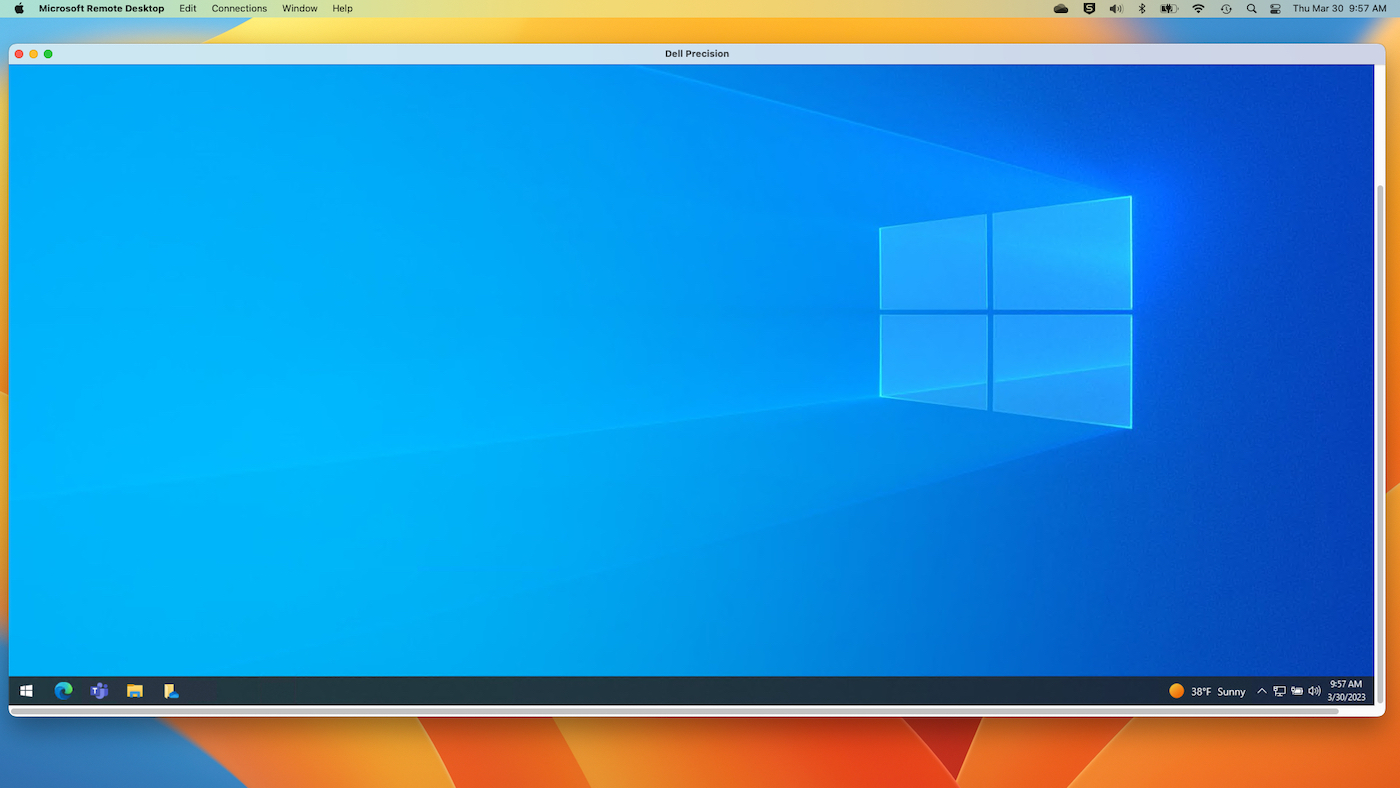
Task: Open the pinned OneDrive folder on the taskbar
Action: coord(171,690)
